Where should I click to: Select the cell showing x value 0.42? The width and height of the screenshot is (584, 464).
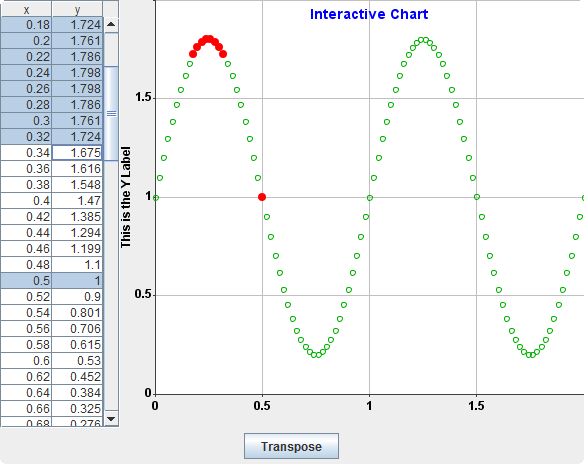pos(26,217)
